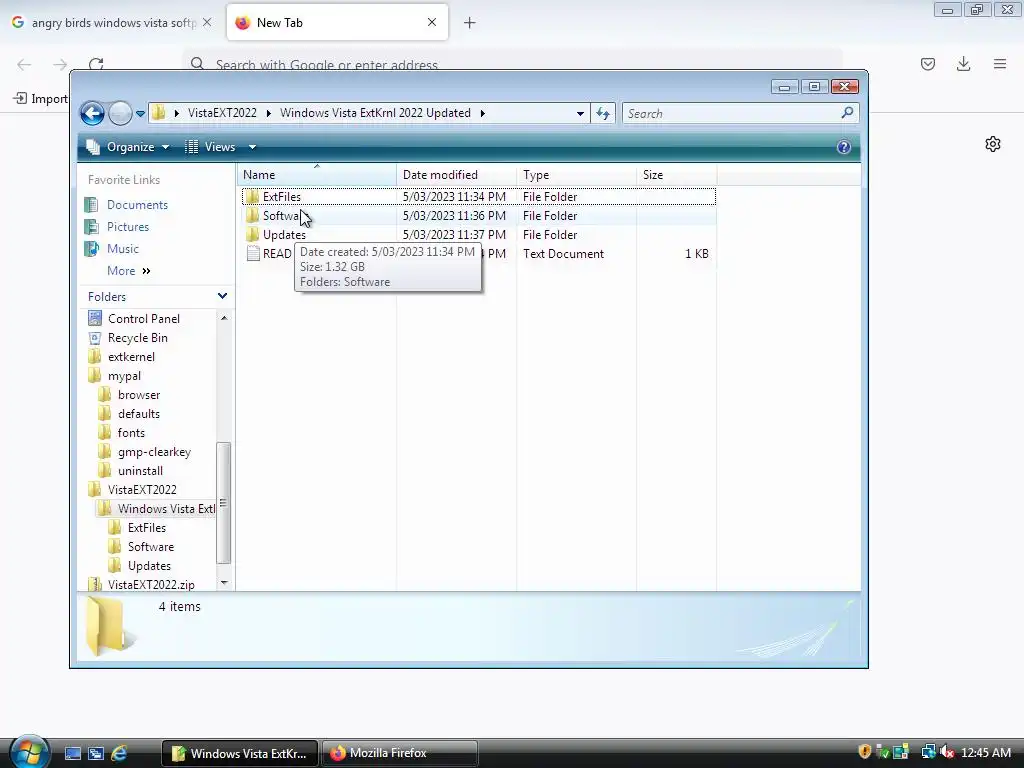Select Updates in the folder tree
Image resolution: width=1024 pixels, height=768 pixels.
149,565
